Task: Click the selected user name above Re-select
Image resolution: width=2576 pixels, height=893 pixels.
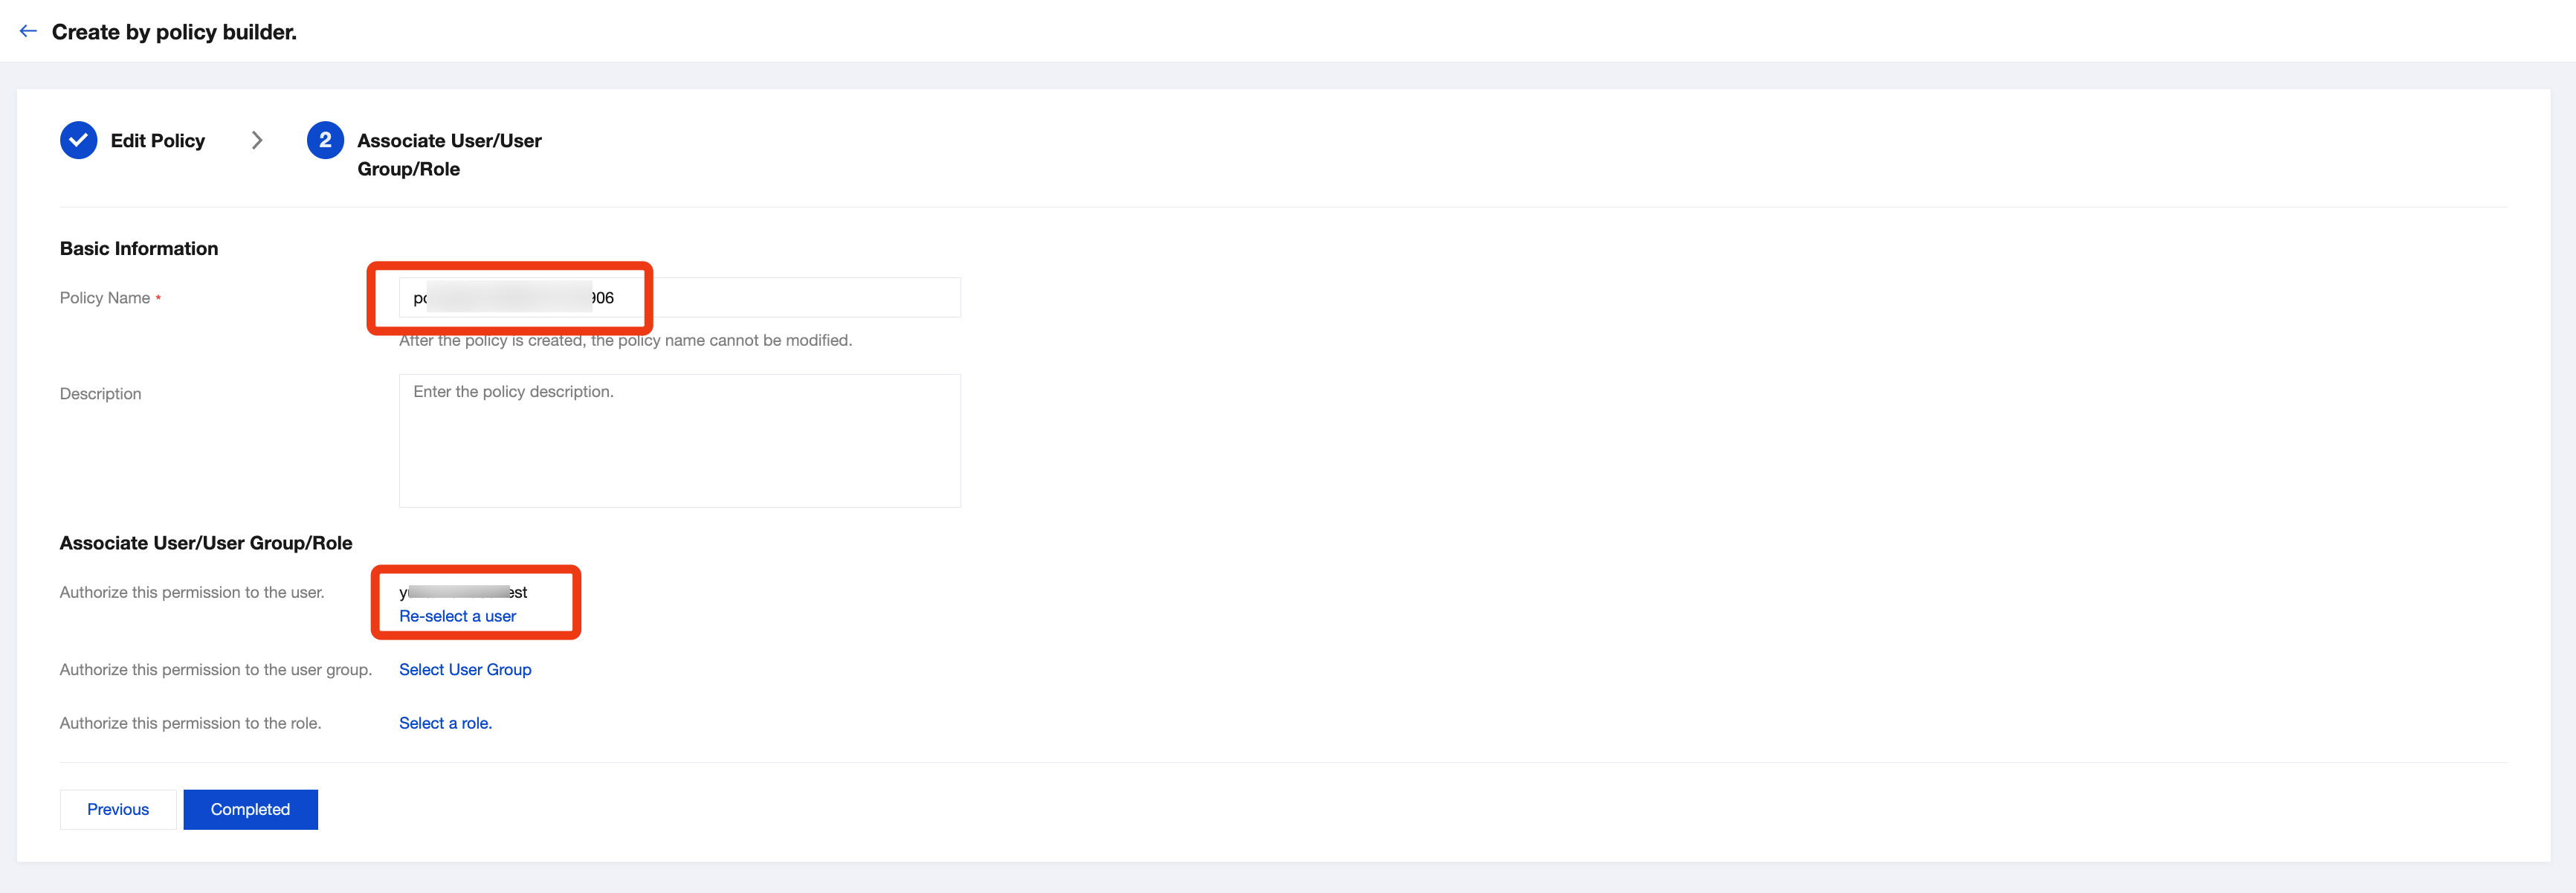Action: (463, 593)
